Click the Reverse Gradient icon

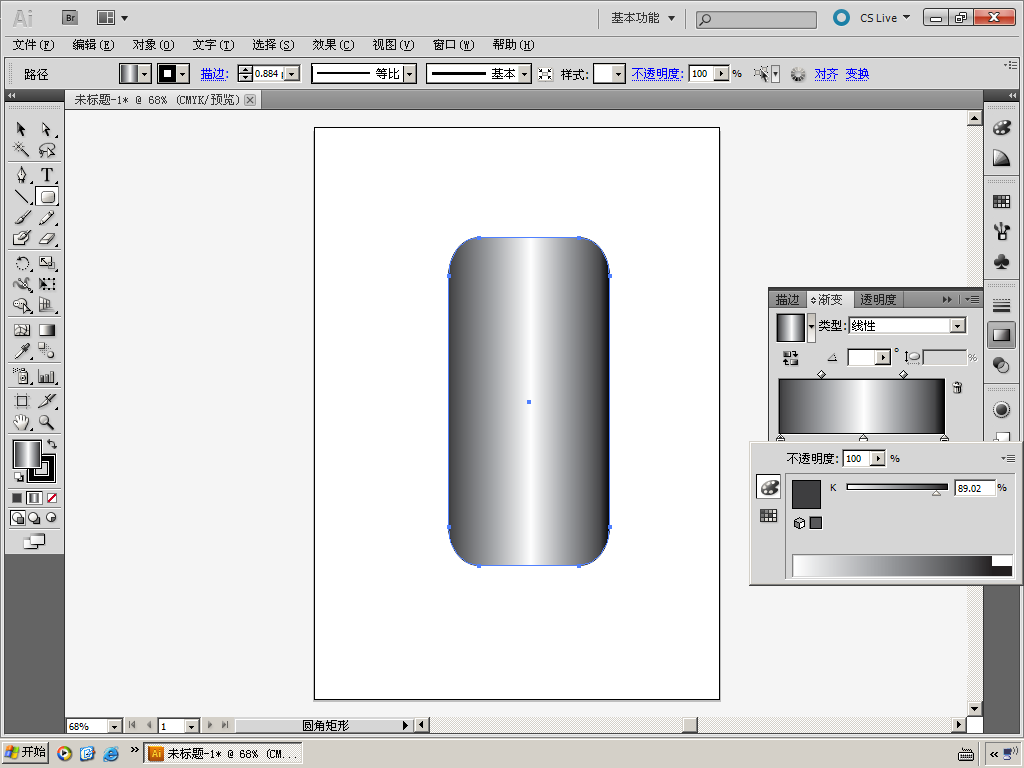(x=790, y=357)
